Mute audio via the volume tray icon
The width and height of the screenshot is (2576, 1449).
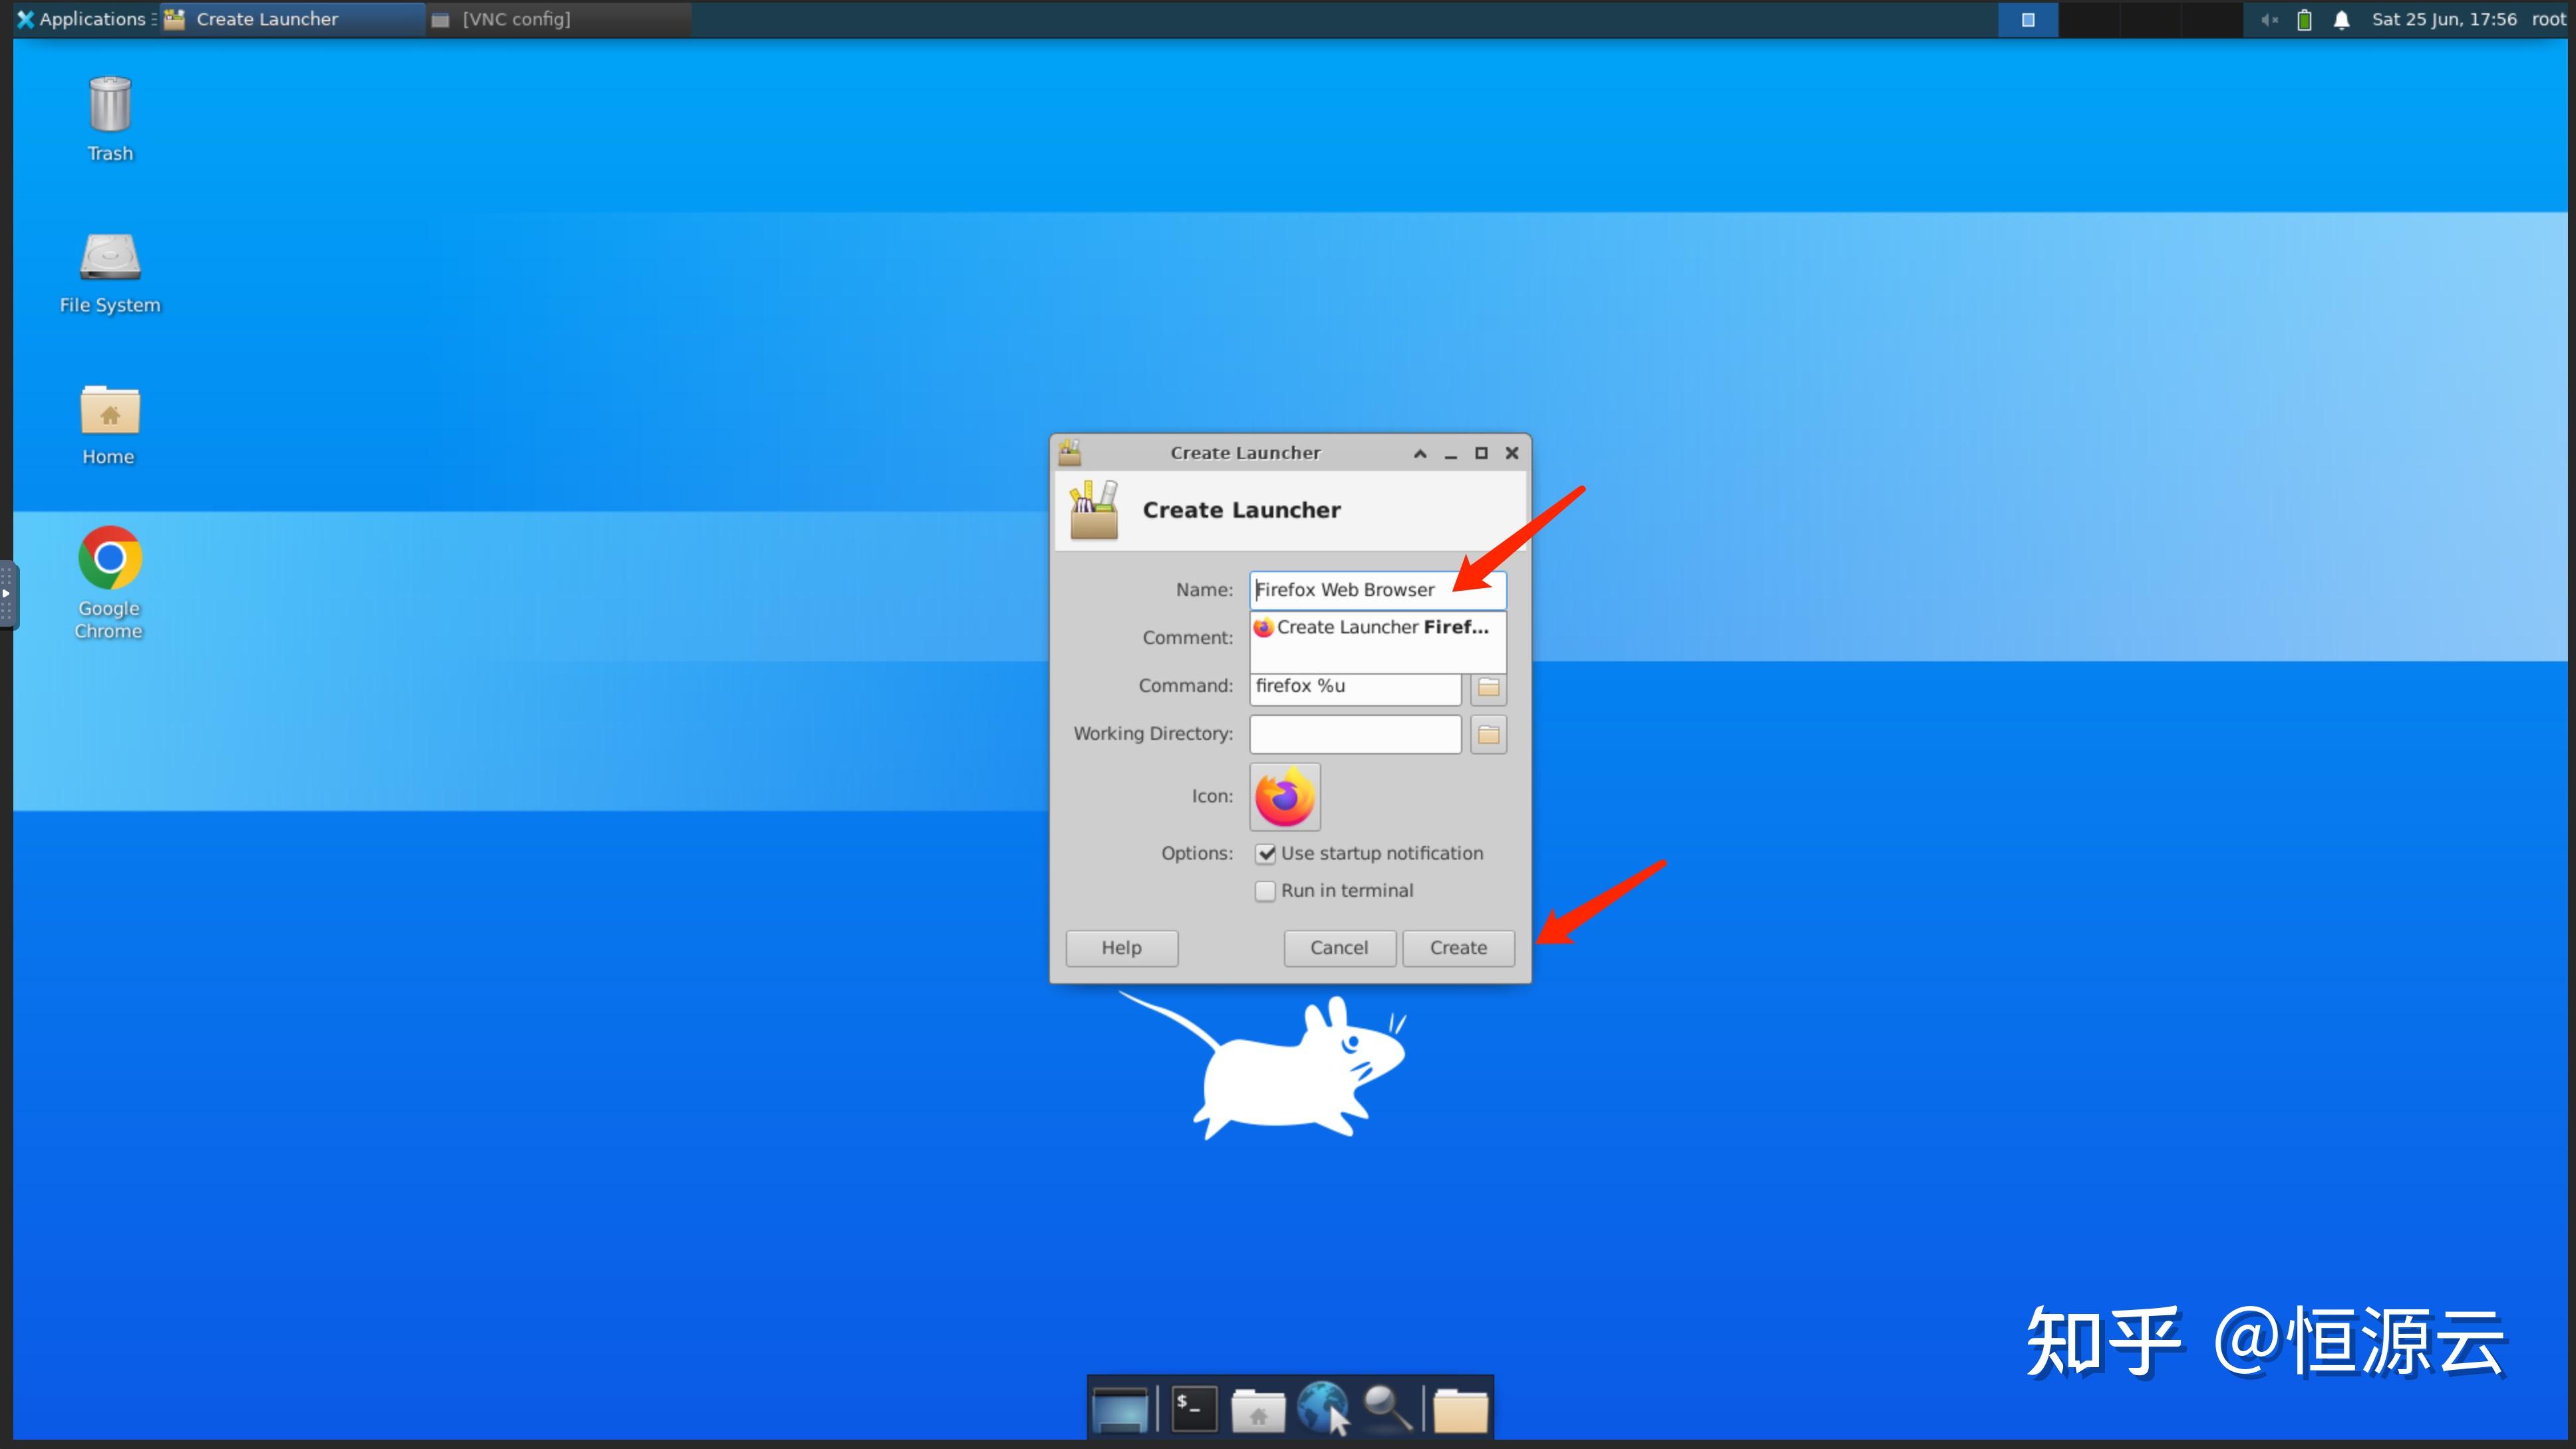[2268, 19]
